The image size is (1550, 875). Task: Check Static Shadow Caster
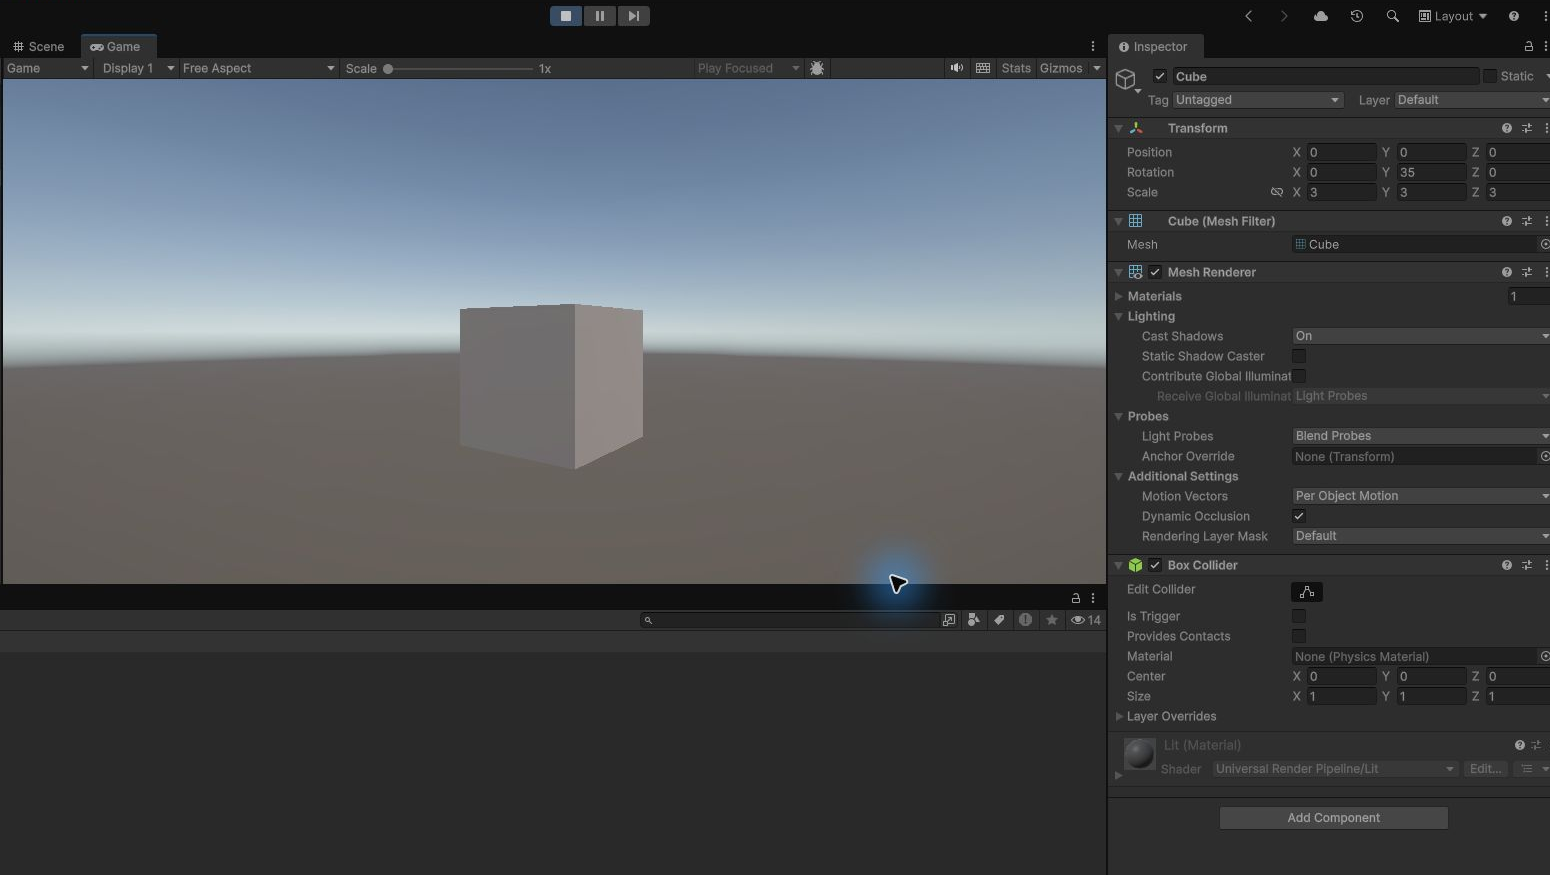point(1299,356)
